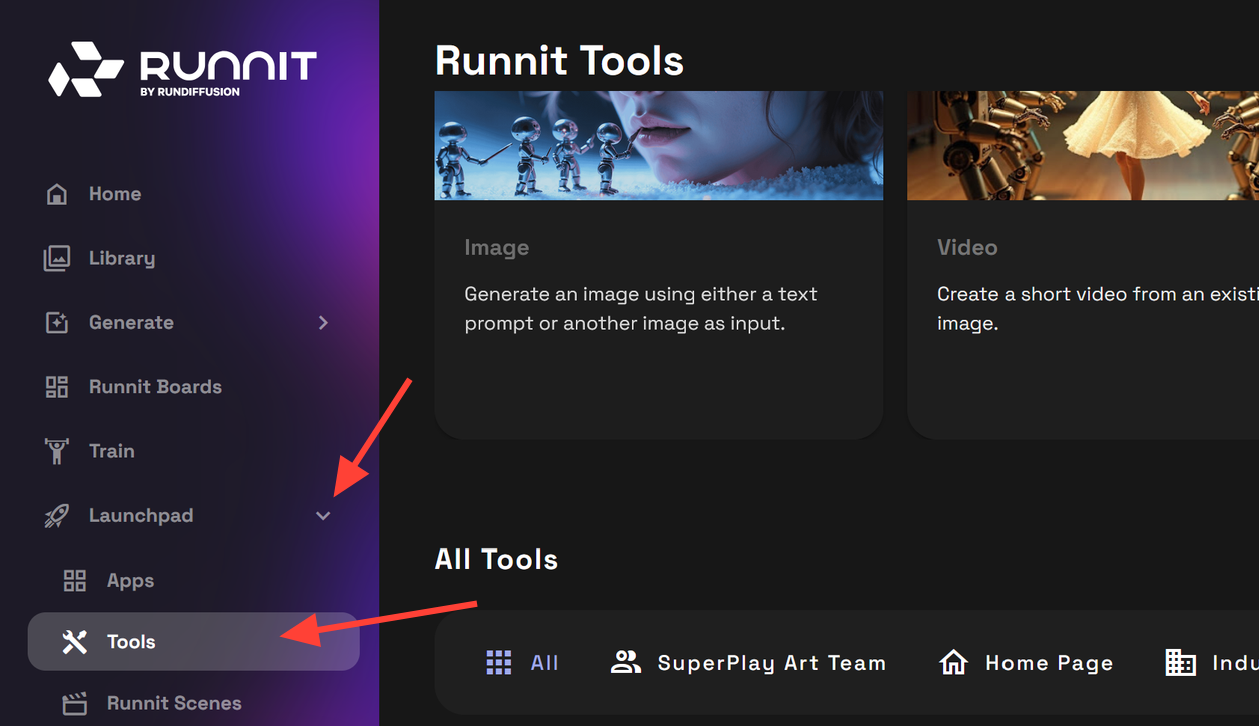1259x726 pixels.
Task: Click the building icon in filter bar
Action: [1181, 662]
